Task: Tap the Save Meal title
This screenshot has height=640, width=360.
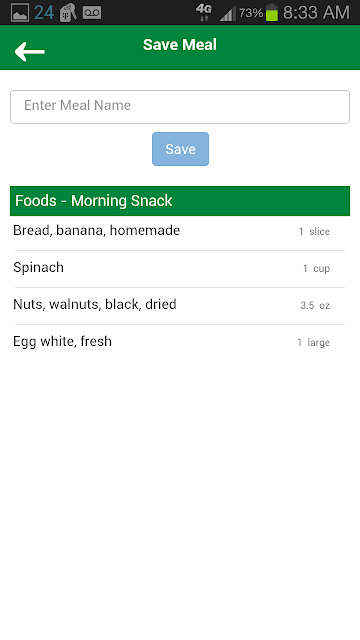Action: (x=180, y=45)
